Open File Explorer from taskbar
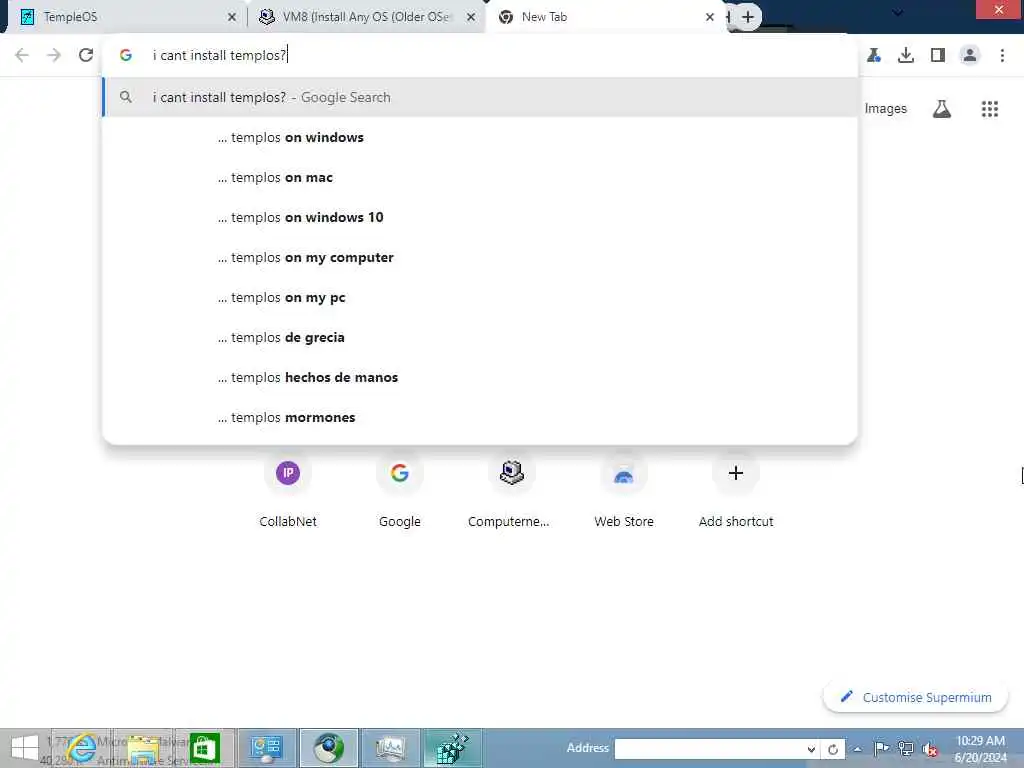 tap(144, 748)
